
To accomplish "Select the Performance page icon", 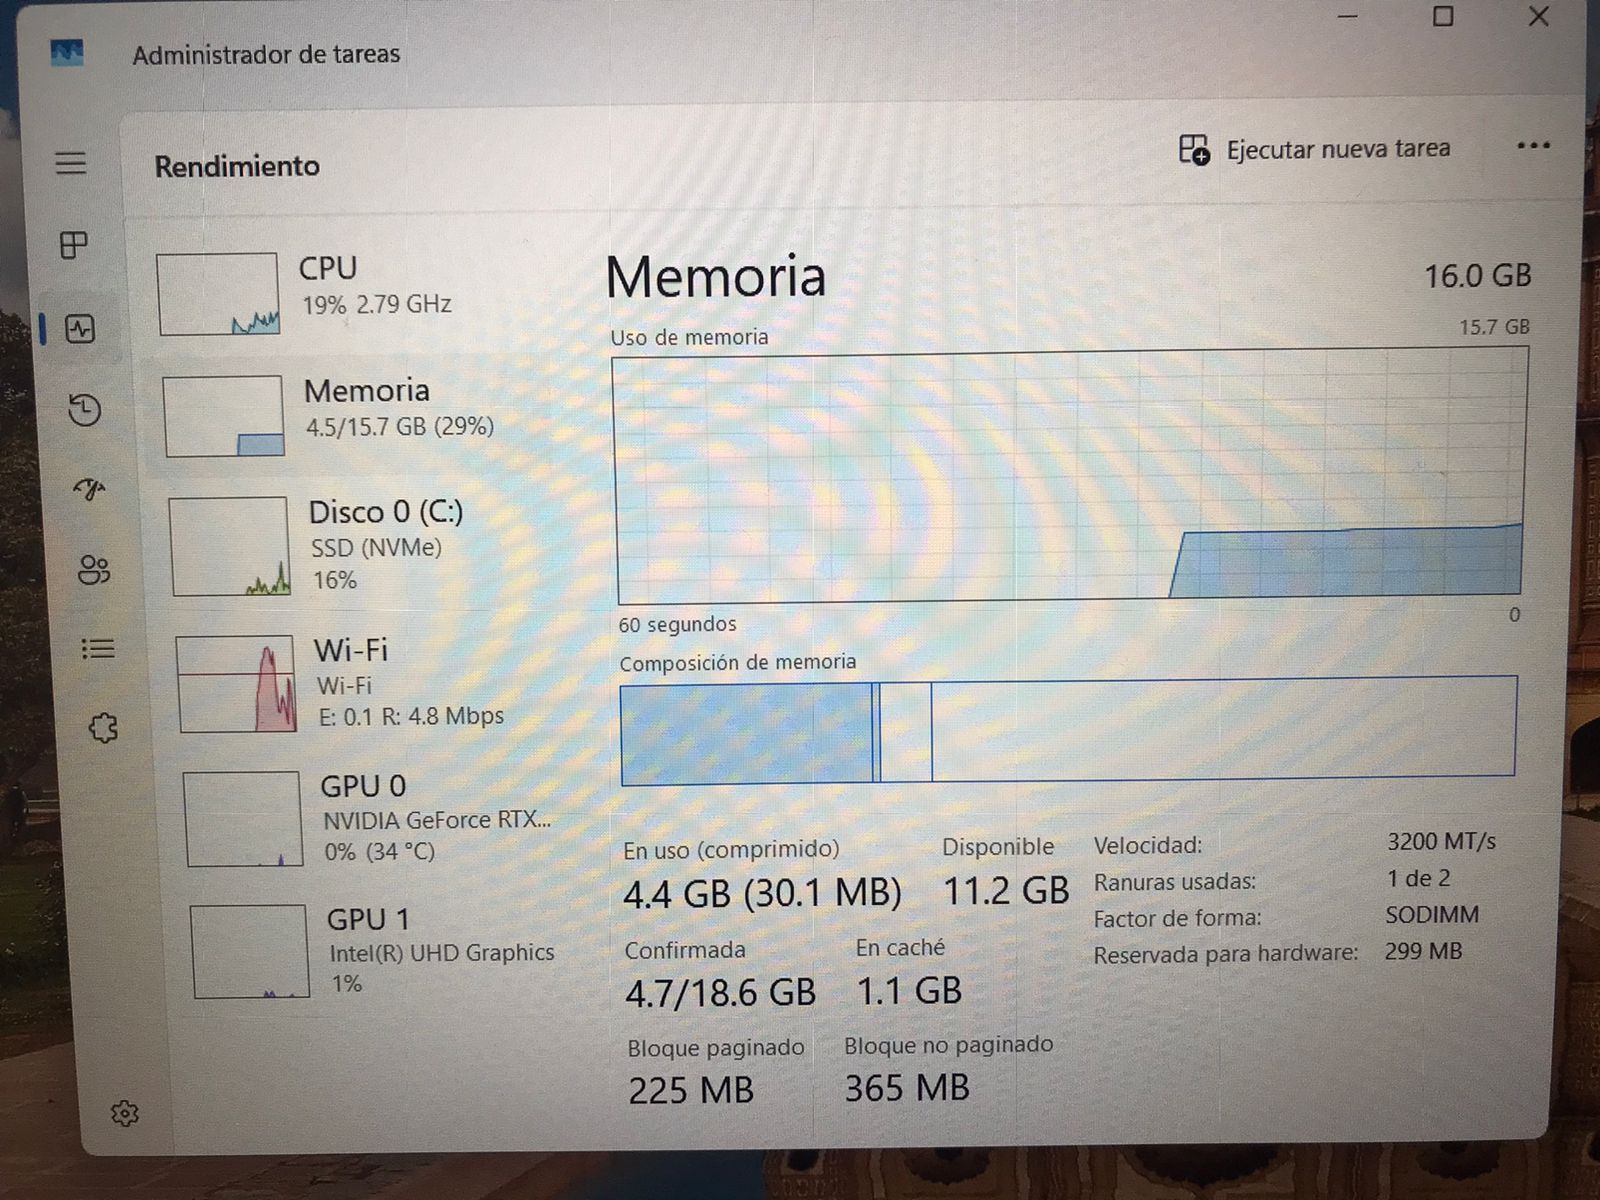I will click(x=80, y=328).
